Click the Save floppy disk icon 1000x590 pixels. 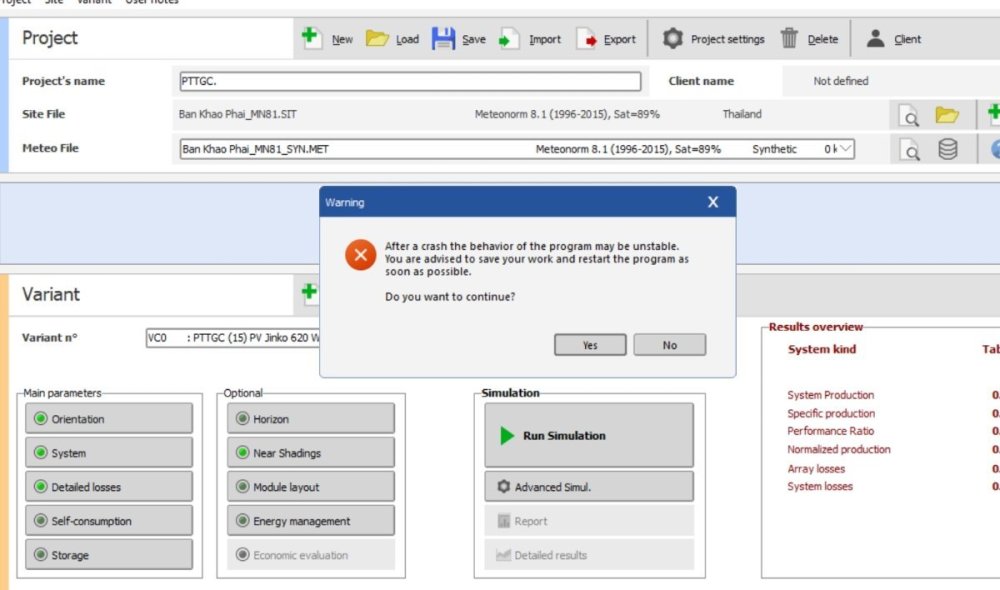(x=443, y=39)
